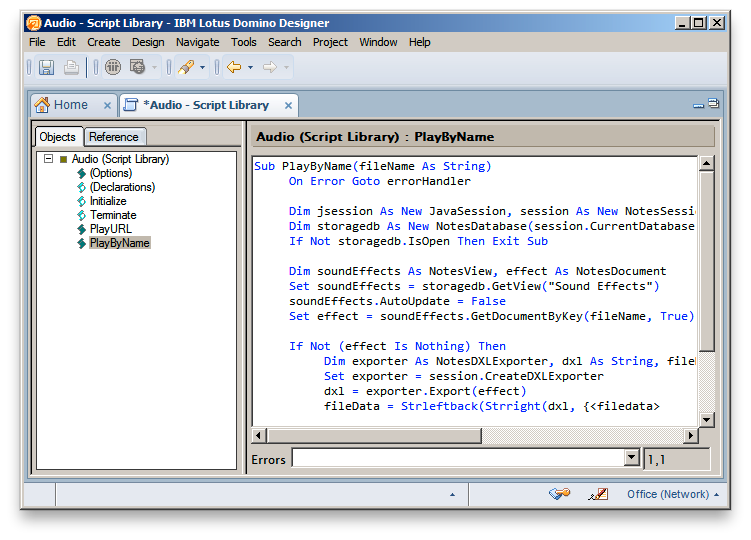The image size is (751, 540).
Task: Open the Back arrow history dropdown
Action: (x=251, y=68)
